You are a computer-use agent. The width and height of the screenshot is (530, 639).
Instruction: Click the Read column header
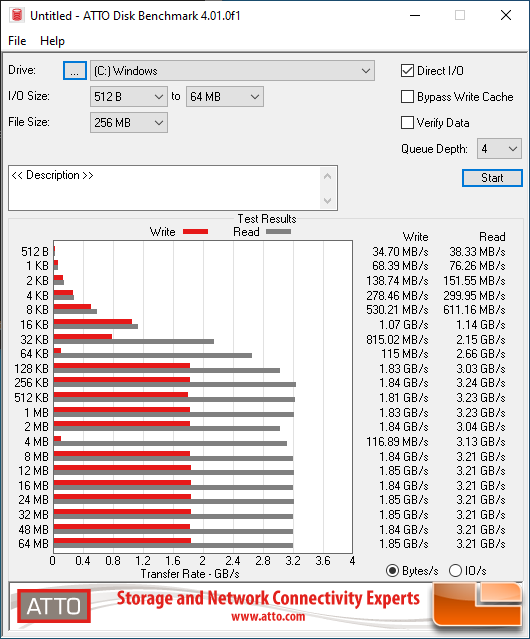tap(492, 237)
